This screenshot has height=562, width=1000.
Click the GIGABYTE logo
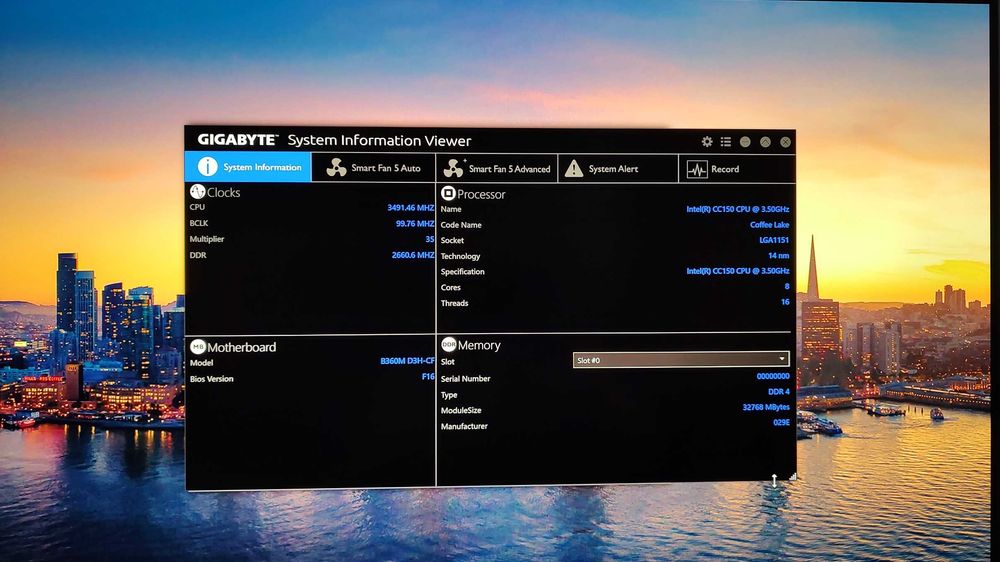(237, 140)
